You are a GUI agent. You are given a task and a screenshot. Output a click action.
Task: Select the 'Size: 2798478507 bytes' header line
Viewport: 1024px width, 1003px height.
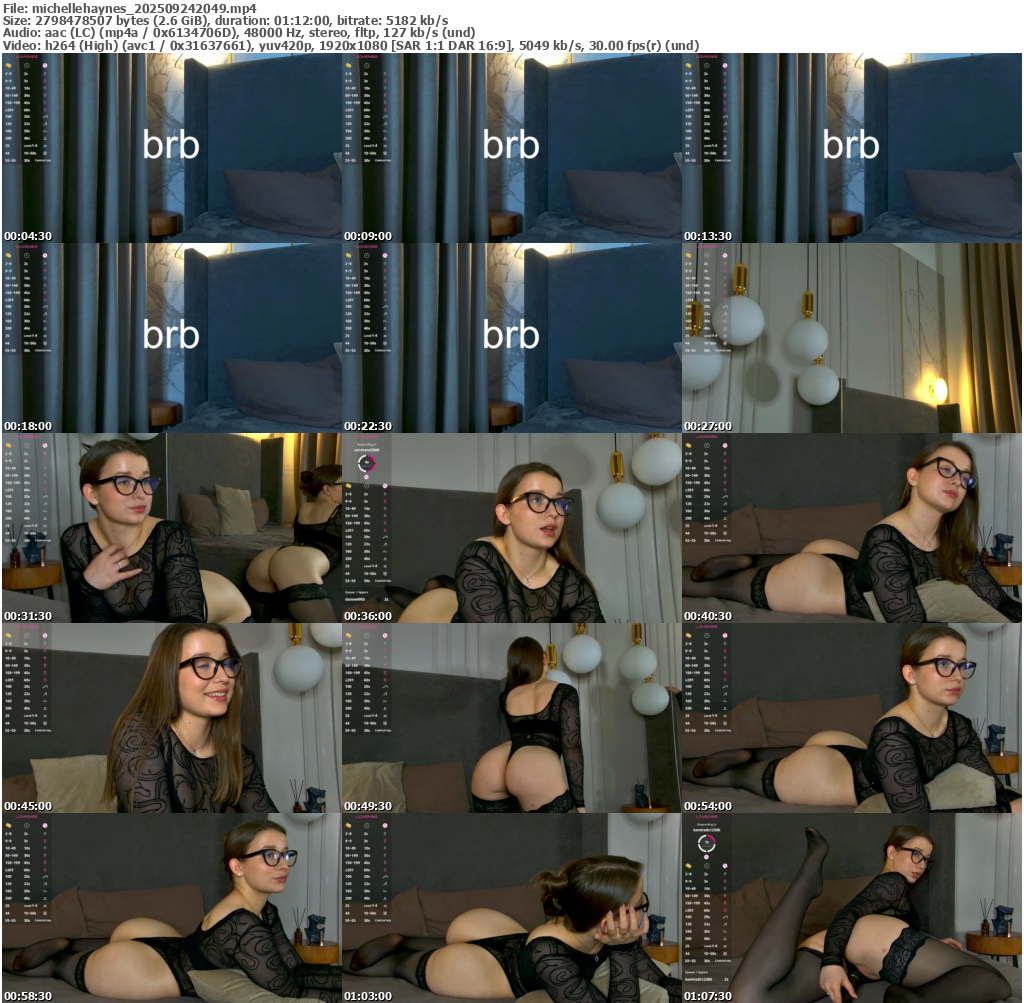[225, 20]
